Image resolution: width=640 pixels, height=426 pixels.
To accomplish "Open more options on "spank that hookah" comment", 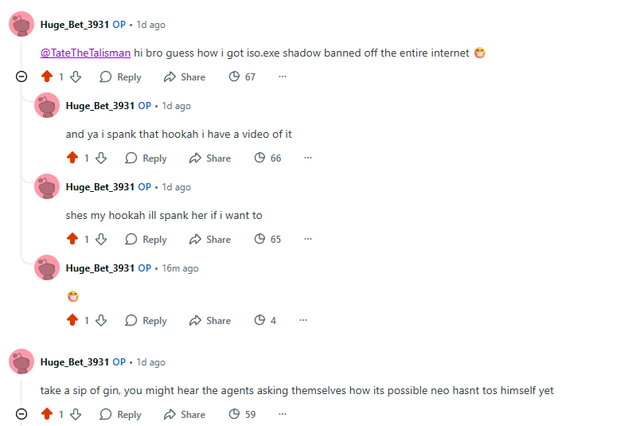I will tap(308, 158).
